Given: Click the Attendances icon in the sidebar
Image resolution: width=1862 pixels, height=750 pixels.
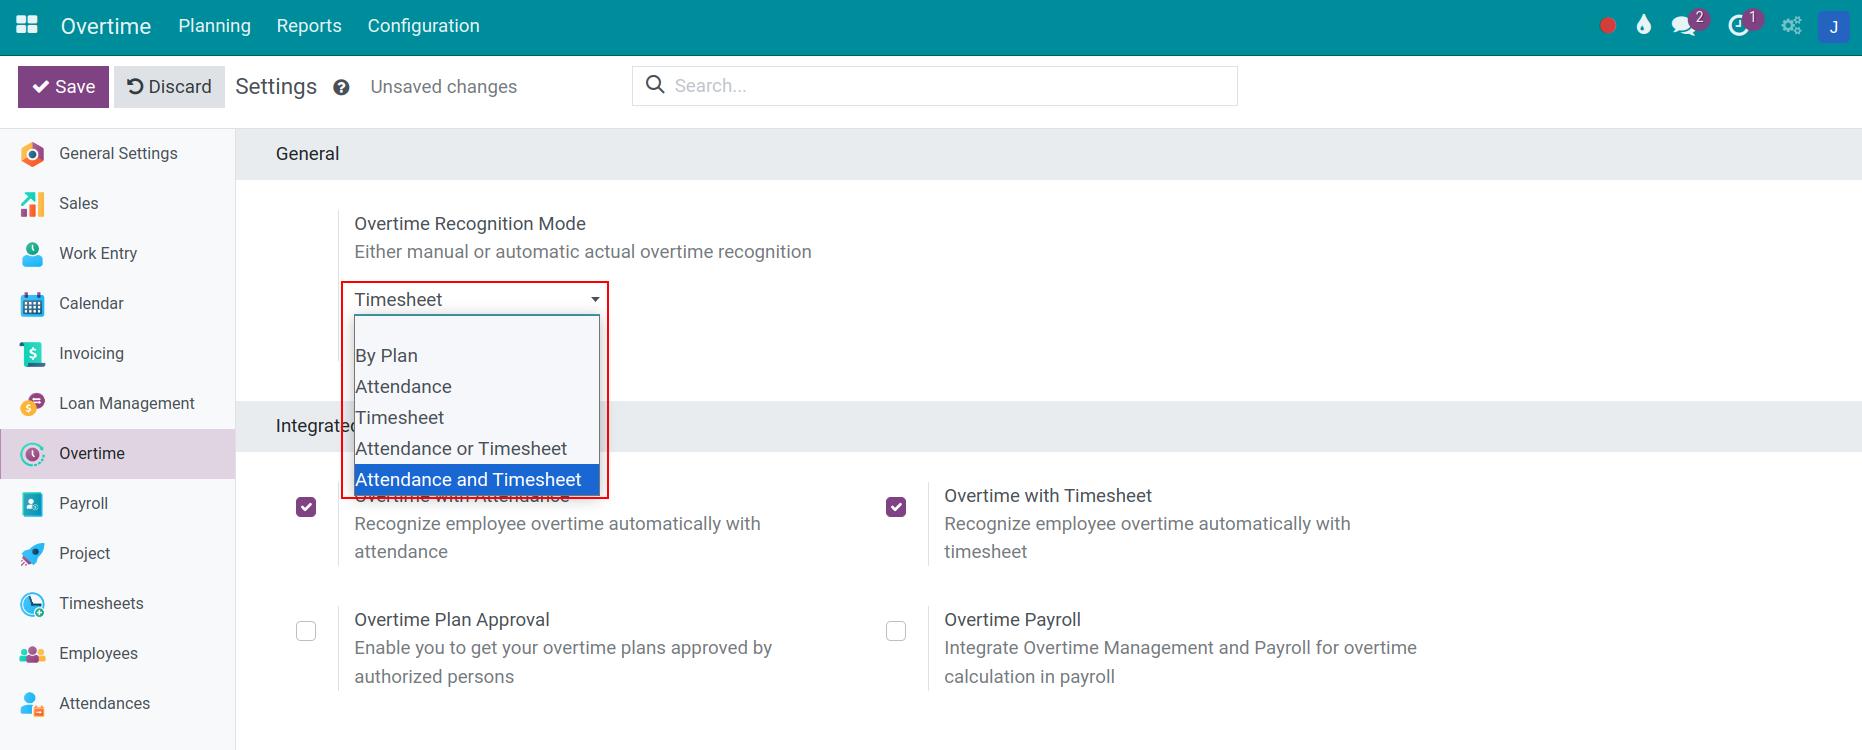Looking at the screenshot, I should pos(32,704).
